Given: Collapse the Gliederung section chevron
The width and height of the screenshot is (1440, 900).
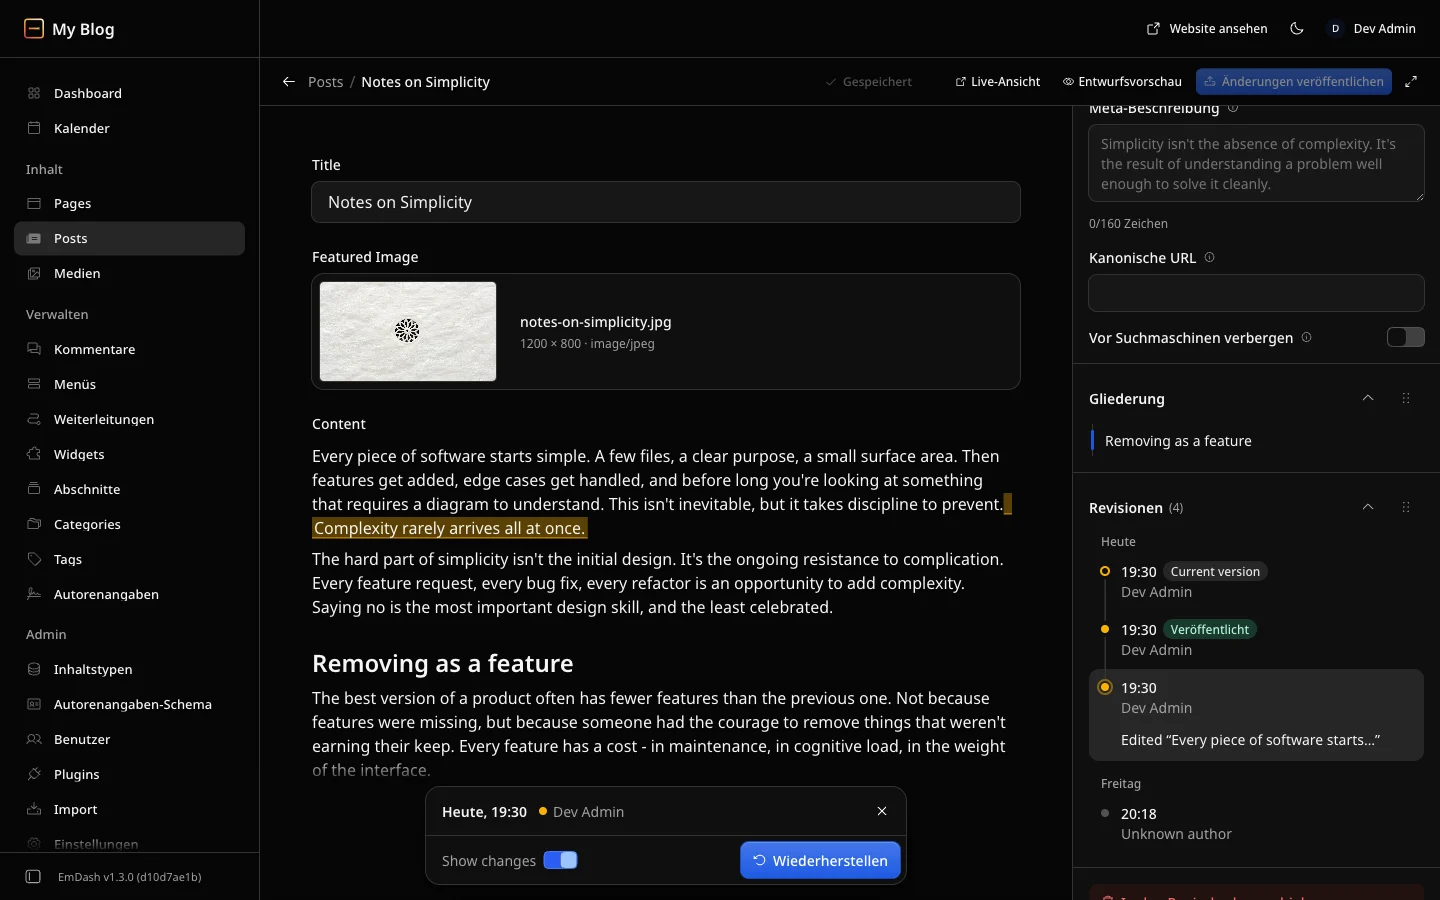Looking at the screenshot, I should click(1368, 398).
